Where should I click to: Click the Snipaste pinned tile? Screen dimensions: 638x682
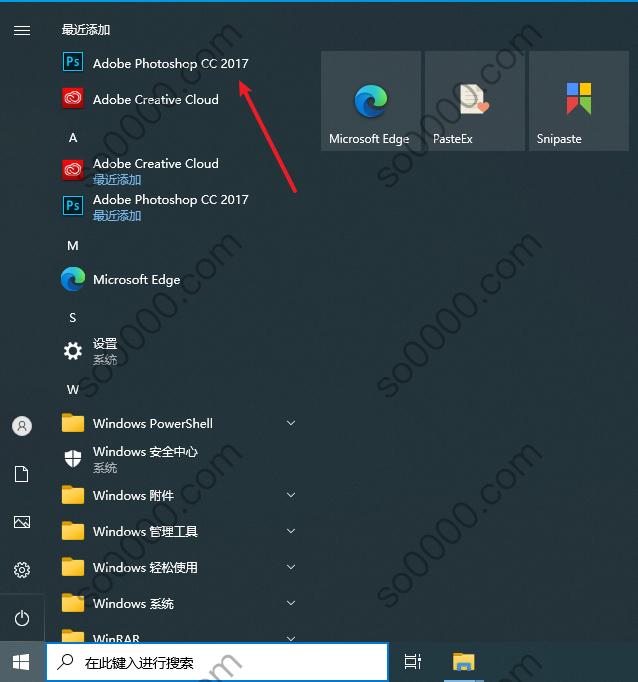click(x=578, y=101)
